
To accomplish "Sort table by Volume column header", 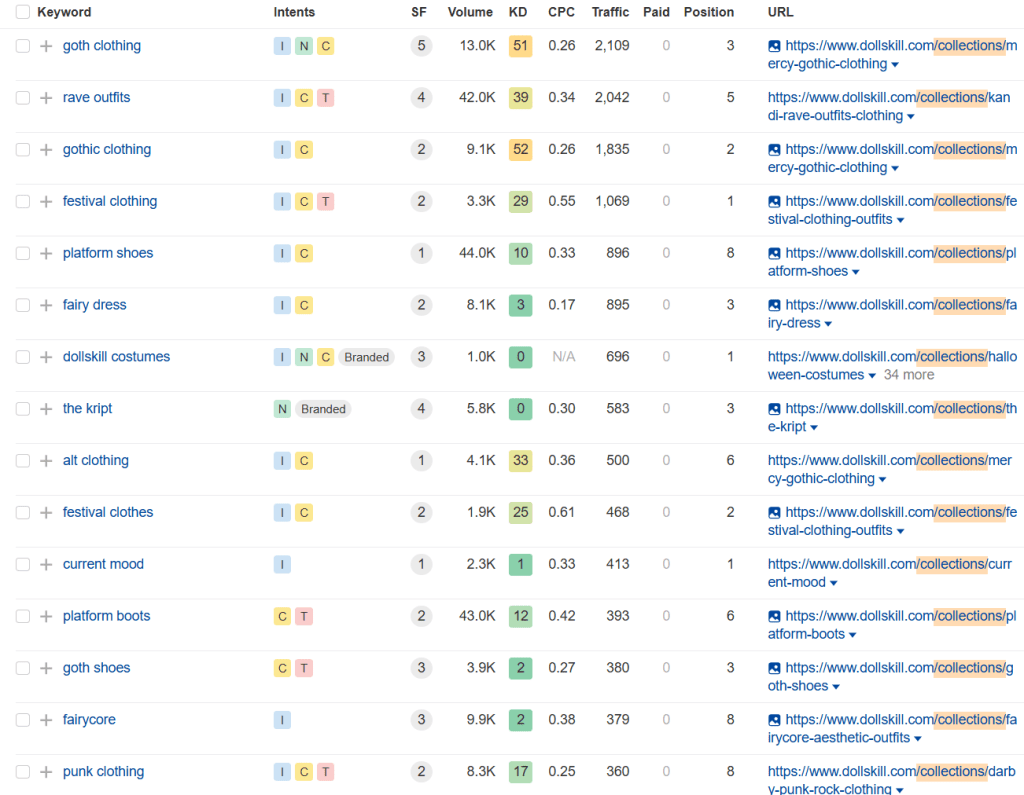I will click(x=470, y=13).
